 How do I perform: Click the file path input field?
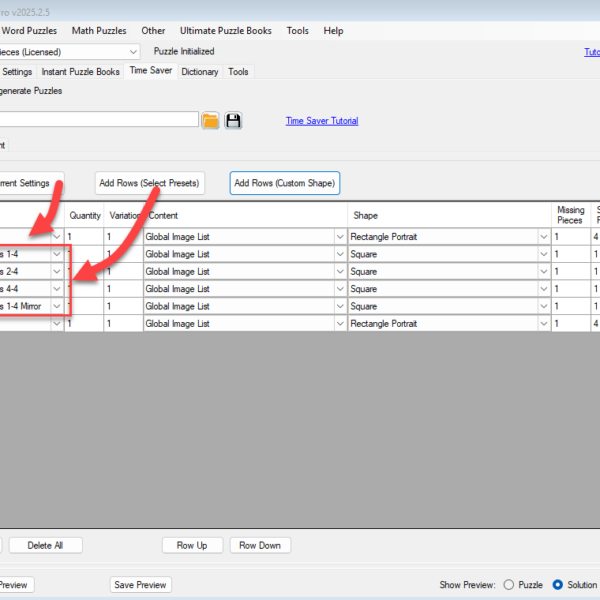100,120
